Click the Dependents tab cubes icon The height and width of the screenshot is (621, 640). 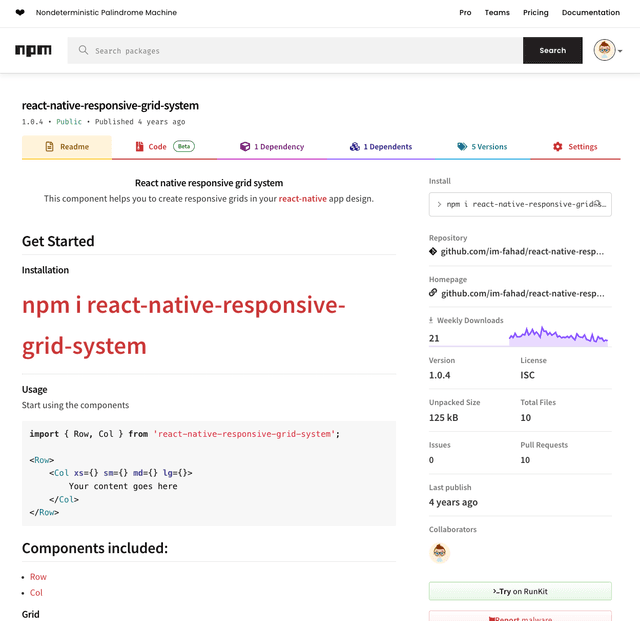[355, 147]
